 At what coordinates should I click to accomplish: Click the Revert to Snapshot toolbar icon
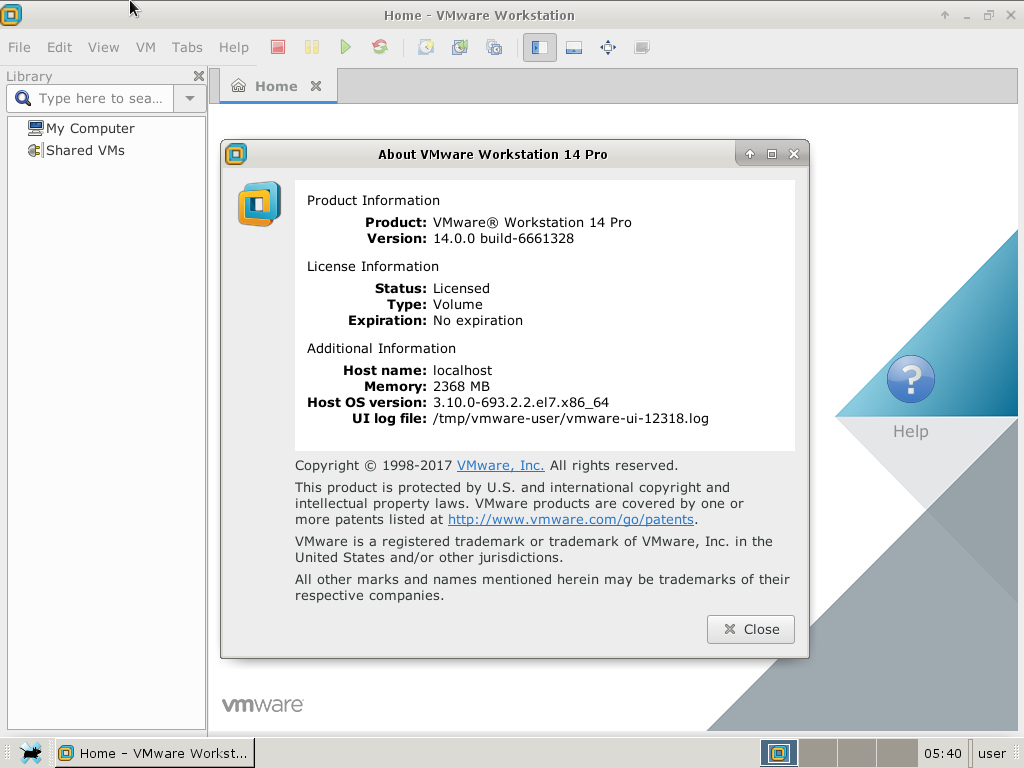click(460, 47)
